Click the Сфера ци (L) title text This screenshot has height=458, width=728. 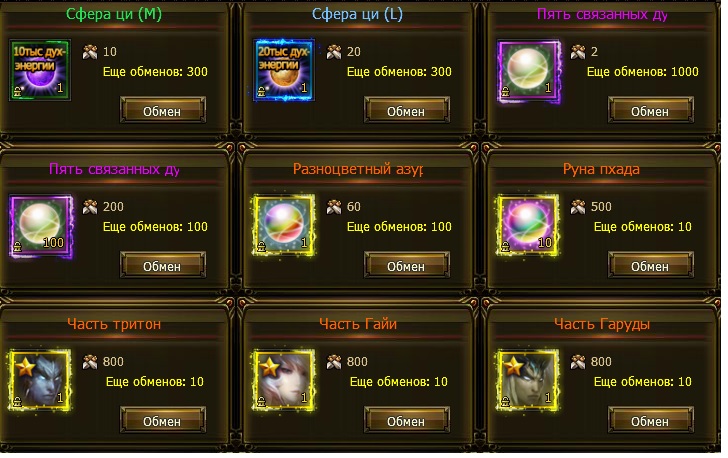coord(357,14)
